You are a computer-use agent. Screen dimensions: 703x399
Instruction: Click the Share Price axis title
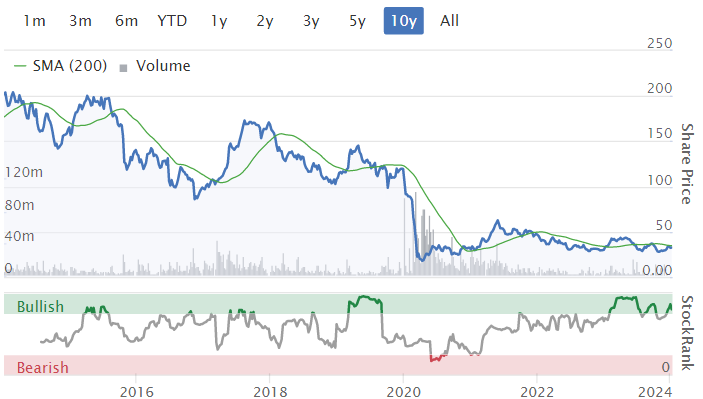[x=687, y=164]
